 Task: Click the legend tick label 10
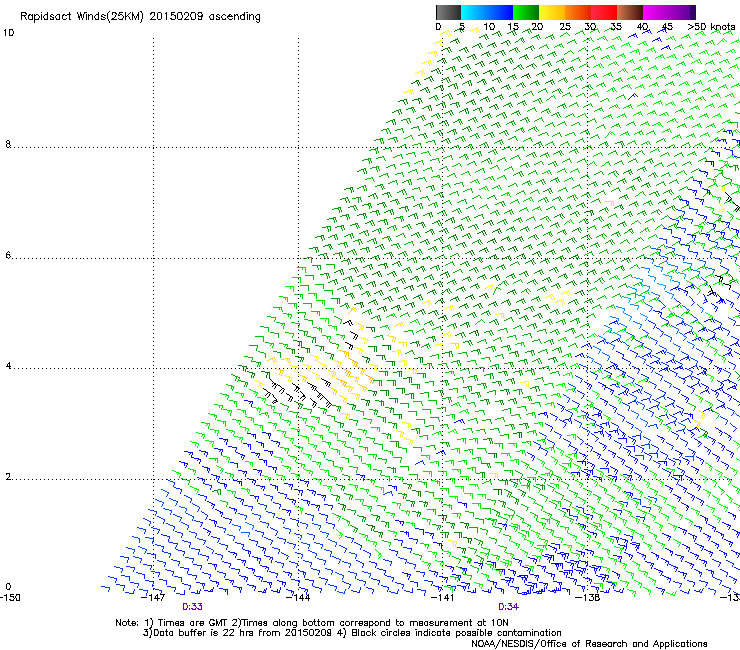[489, 27]
